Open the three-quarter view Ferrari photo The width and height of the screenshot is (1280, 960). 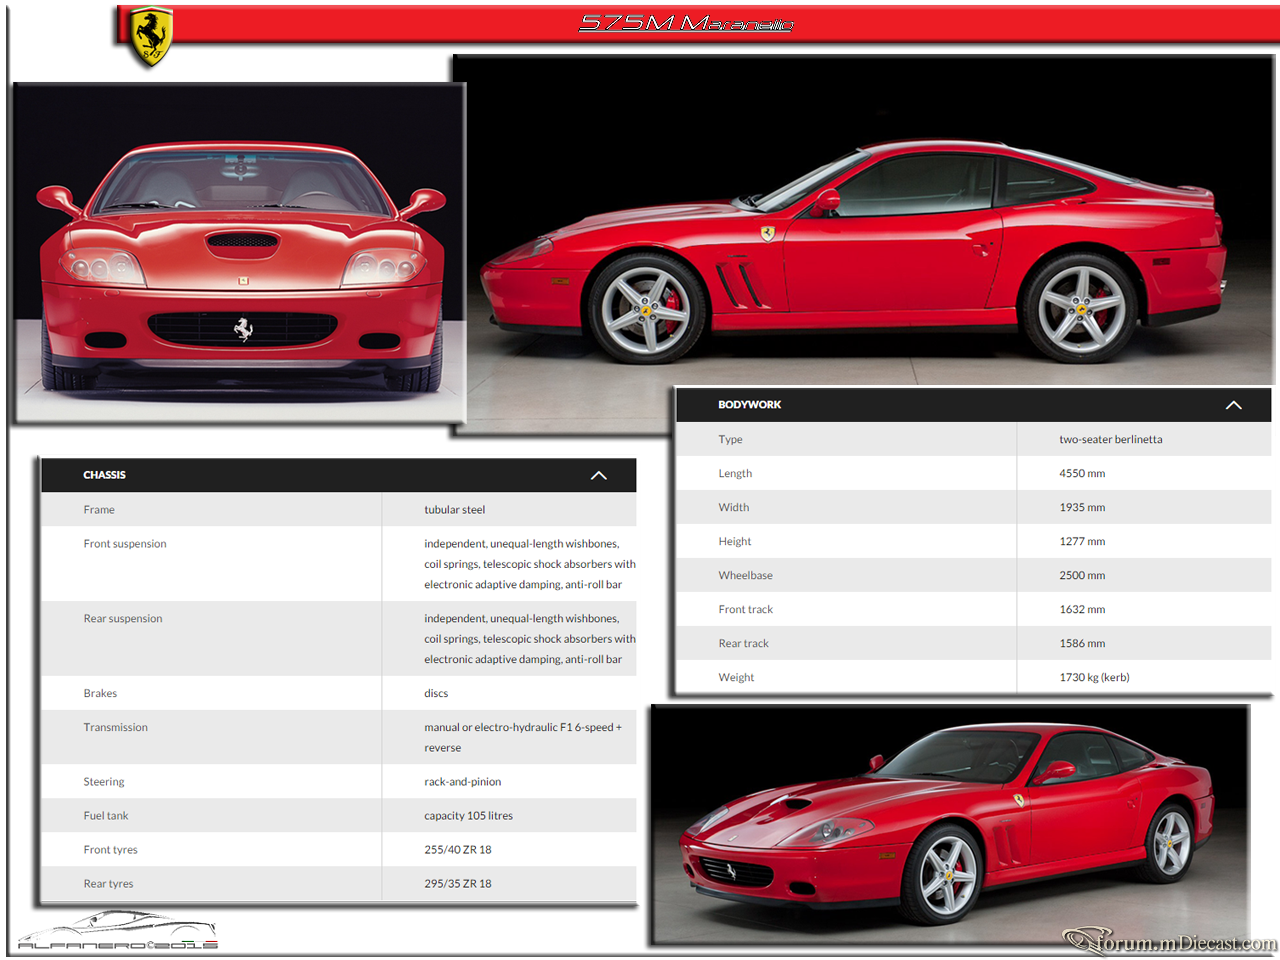tap(949, 824)
